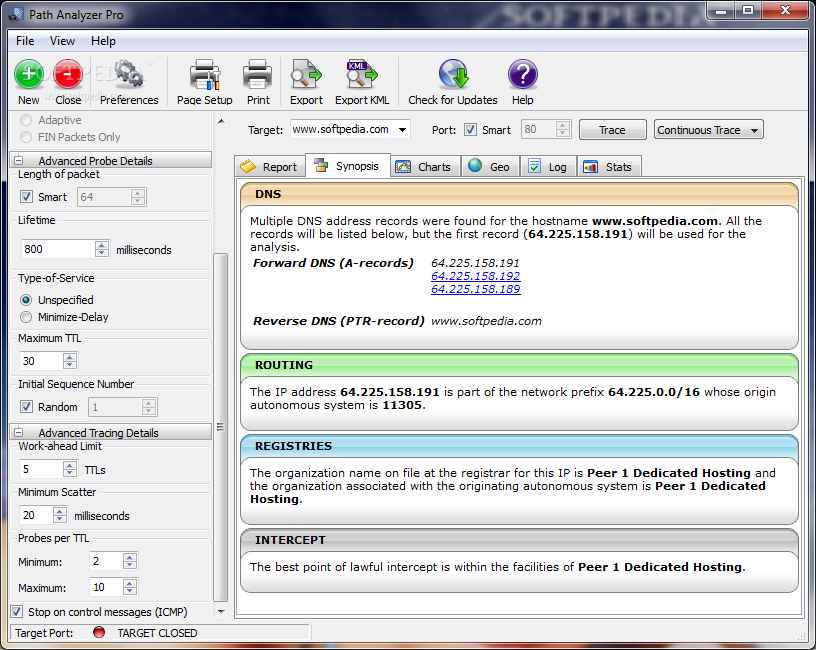
Task: Open Preferences gear icon
Action: [129, 74]
